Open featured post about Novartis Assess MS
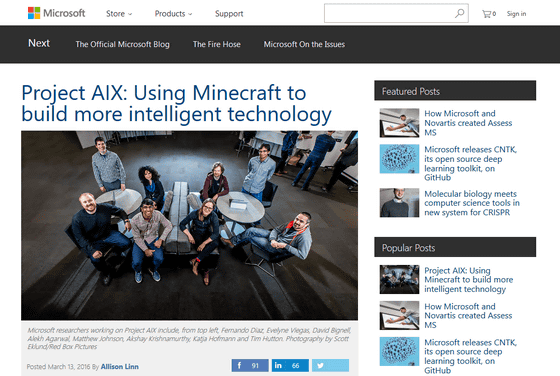560x376 pixels. [x=468, y=123]
